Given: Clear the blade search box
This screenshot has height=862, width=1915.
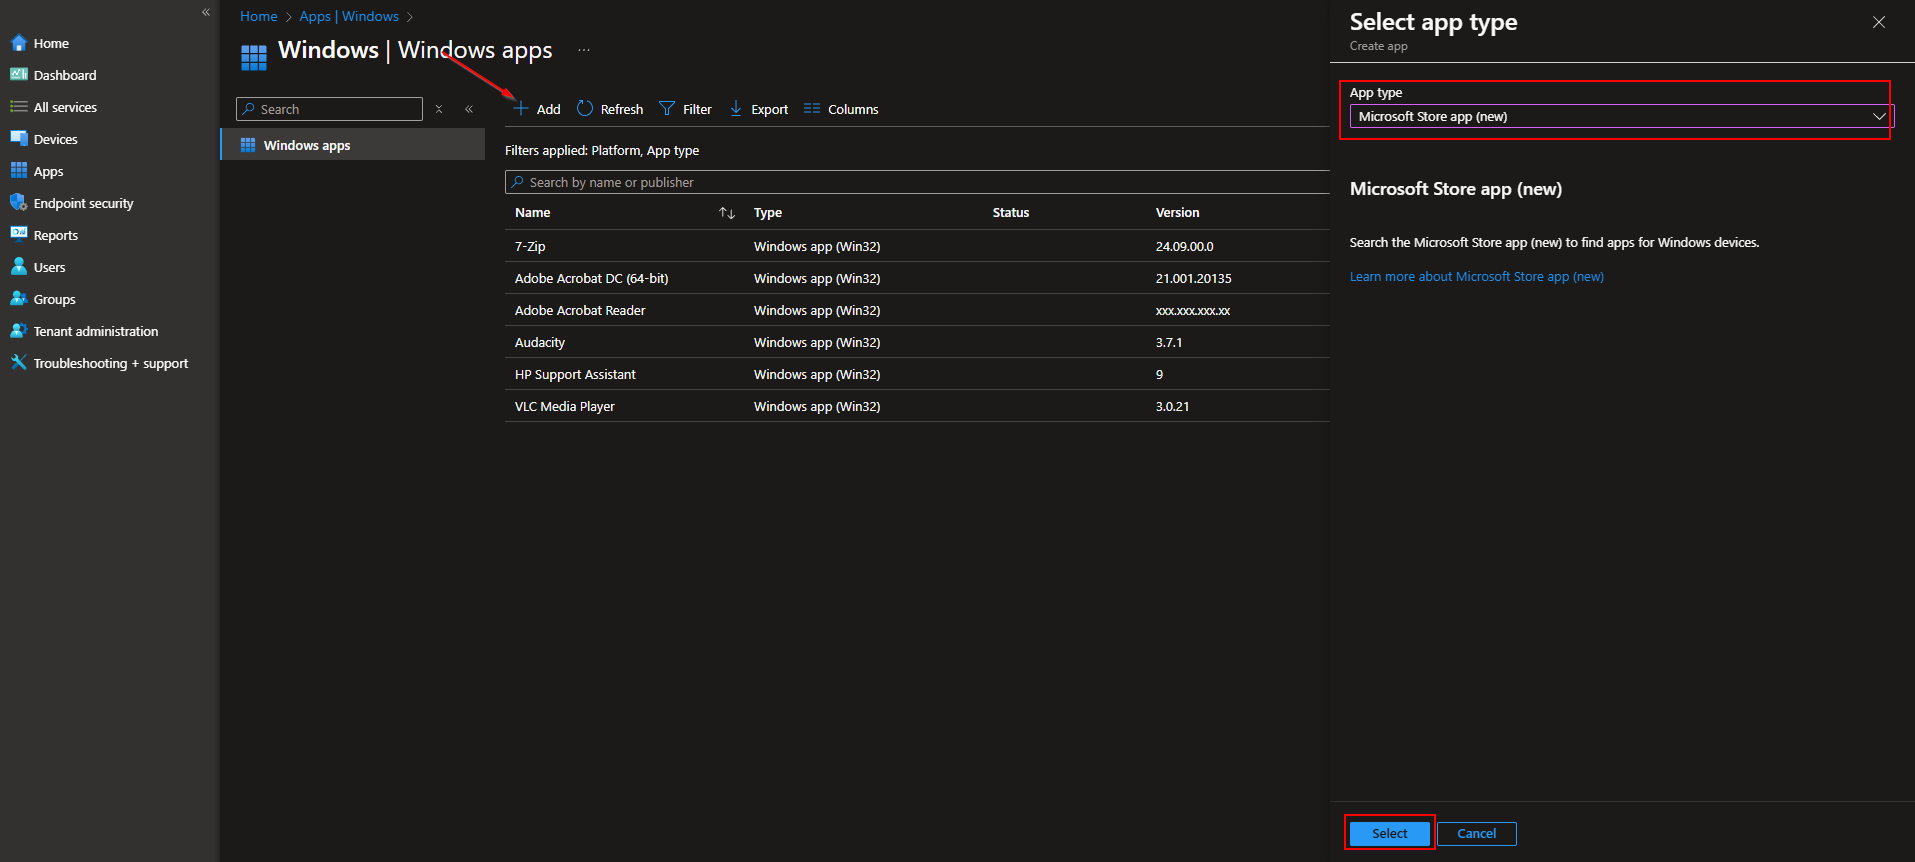Looking at the screenshot, I should tap(438, 109).
